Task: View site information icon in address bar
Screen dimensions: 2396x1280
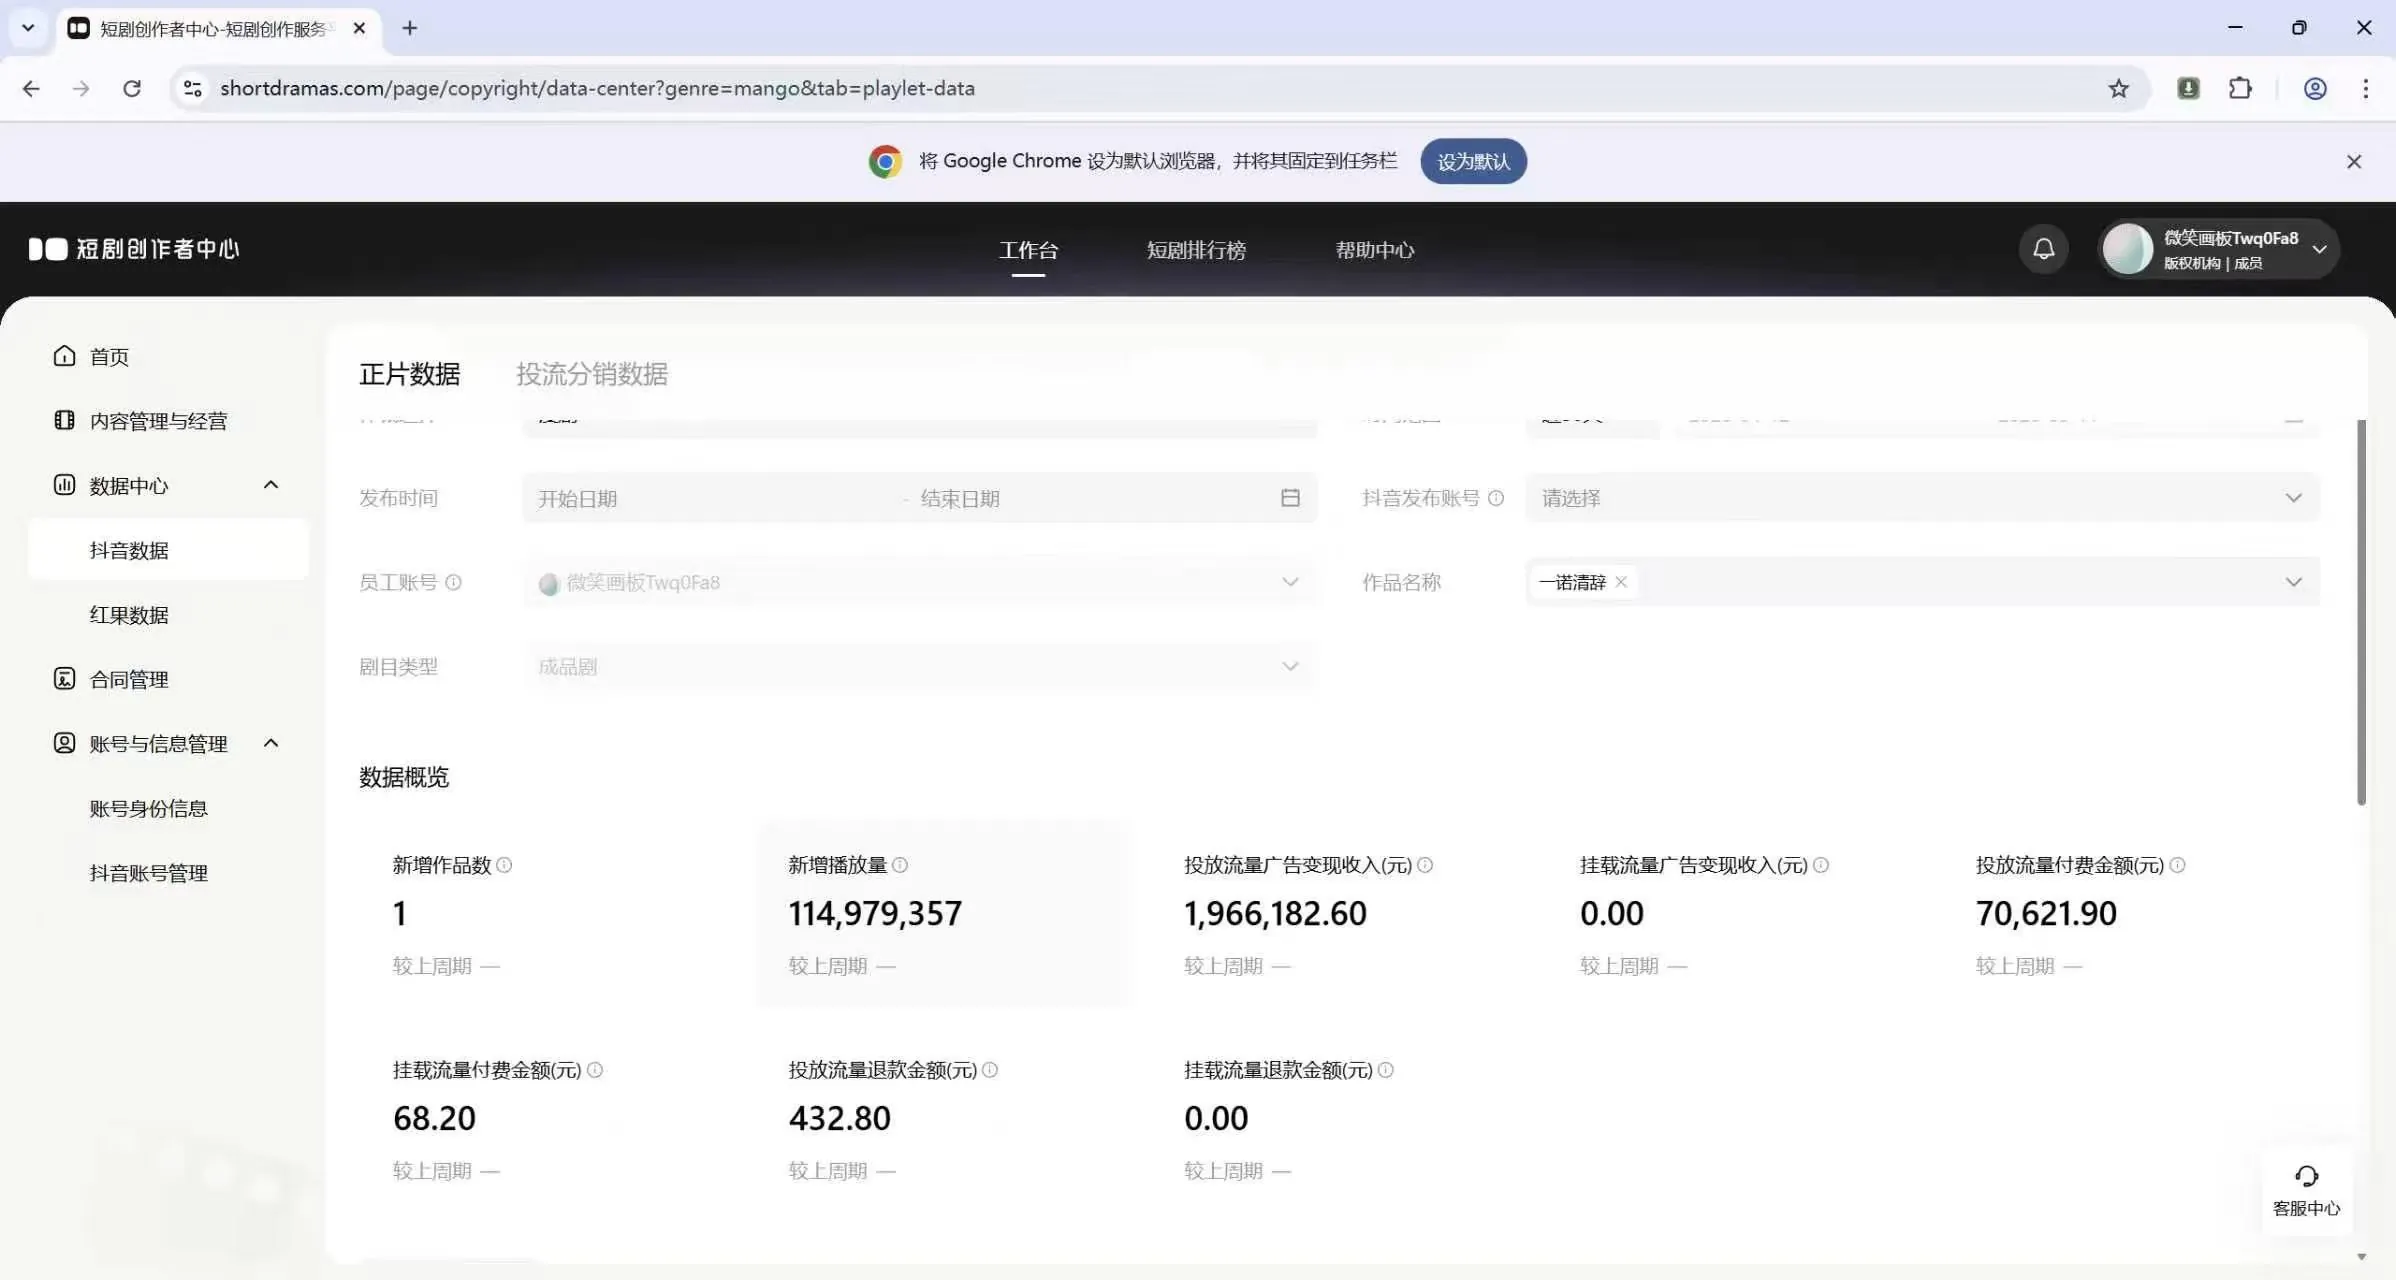Action: click(x=193, y=88)
